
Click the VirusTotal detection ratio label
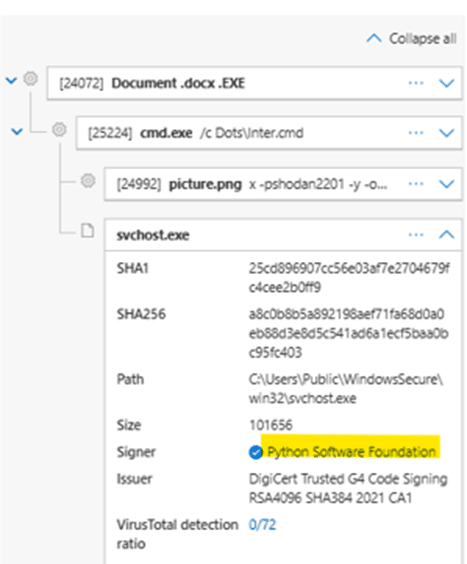pos(177,534)
